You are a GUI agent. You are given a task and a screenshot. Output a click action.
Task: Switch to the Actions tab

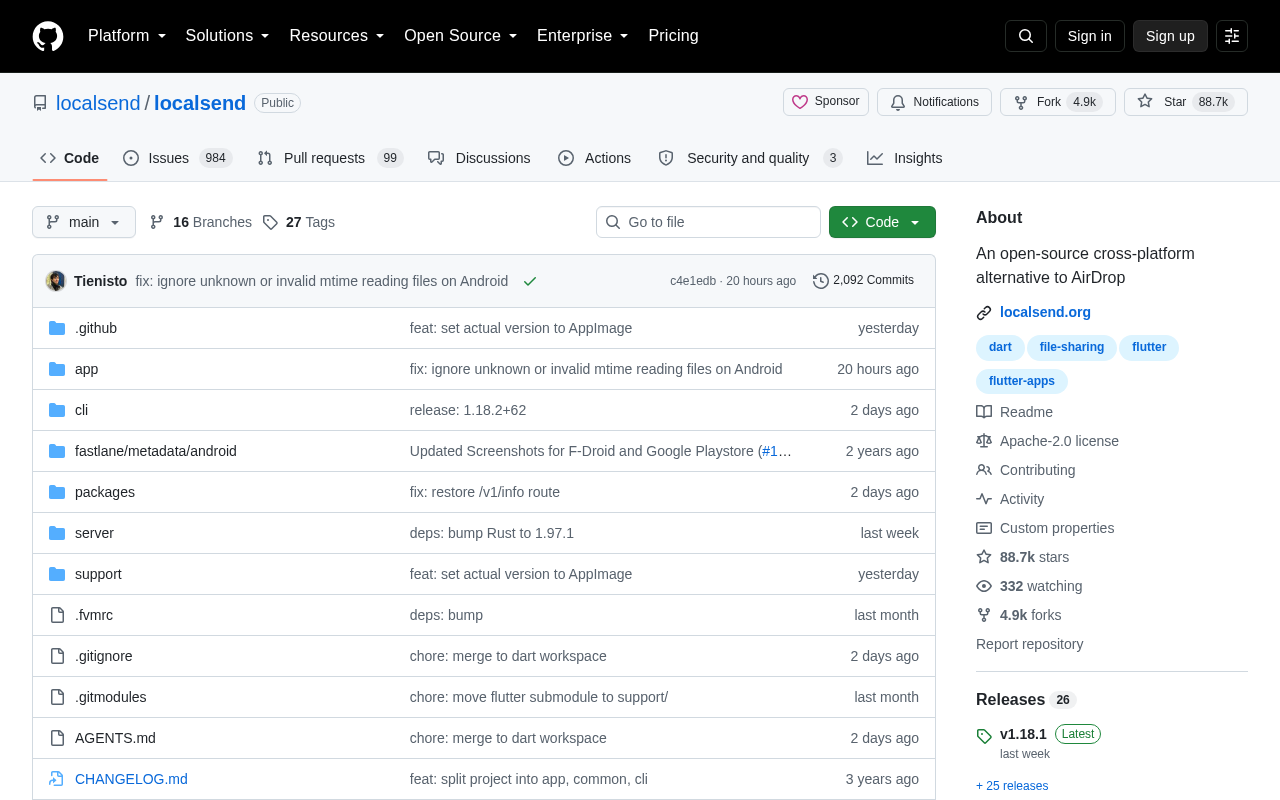point(594,158)
